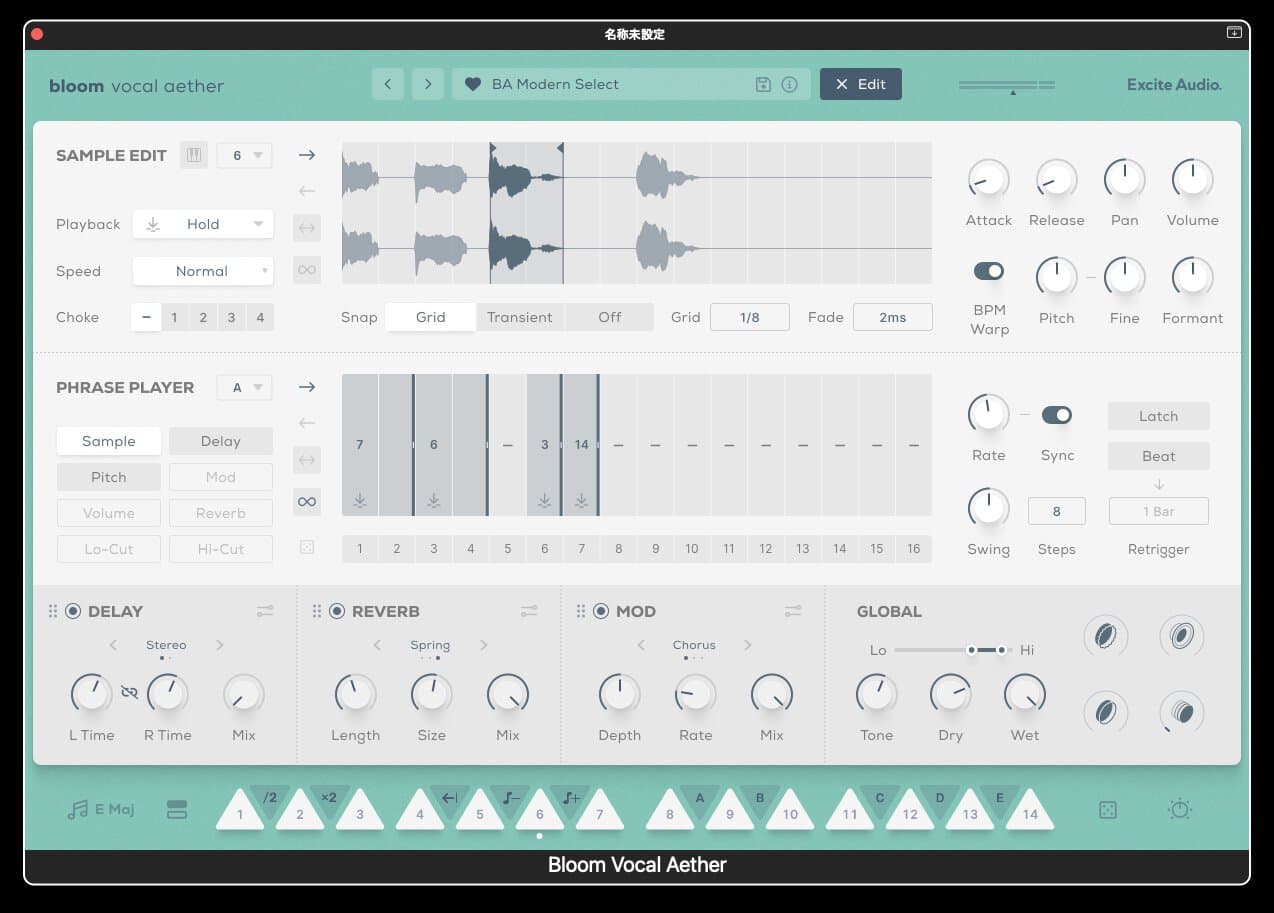Toggle the Reverb effect power button
Screen dimensions: 1274x913
point(337,611)
